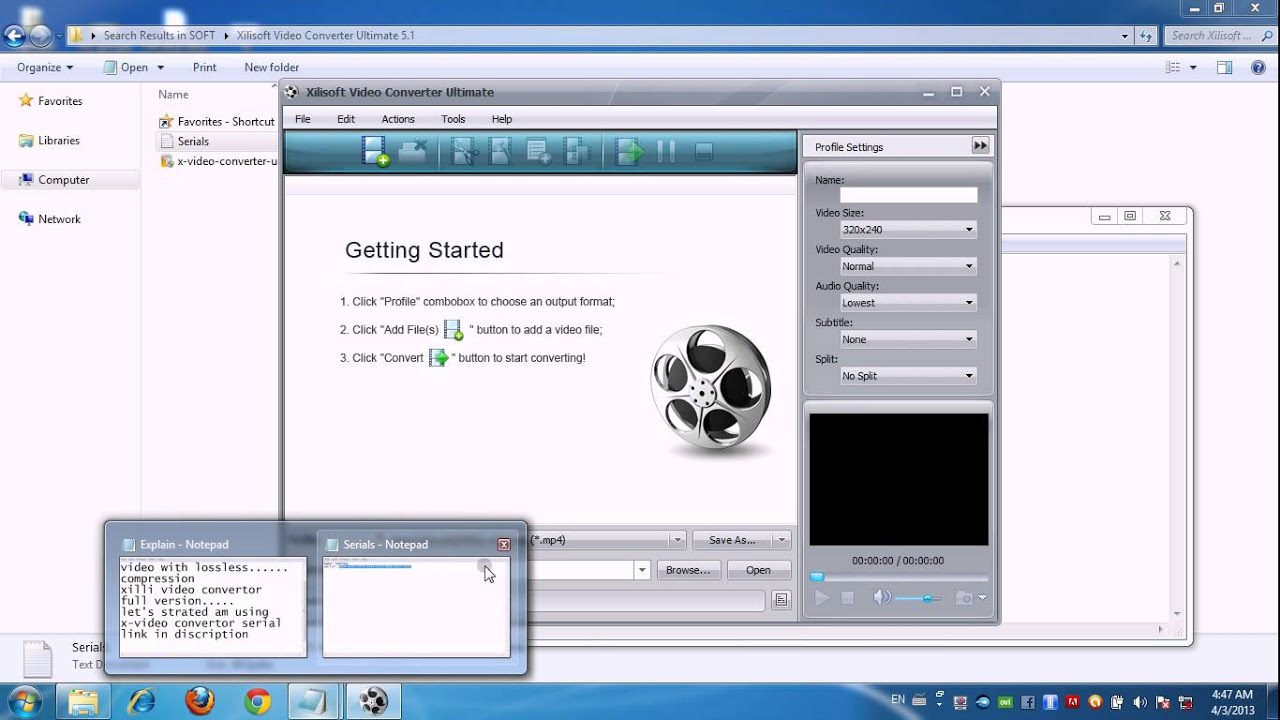Open the Help menu
Viewport: 1280px width, 720px height.
502,119
